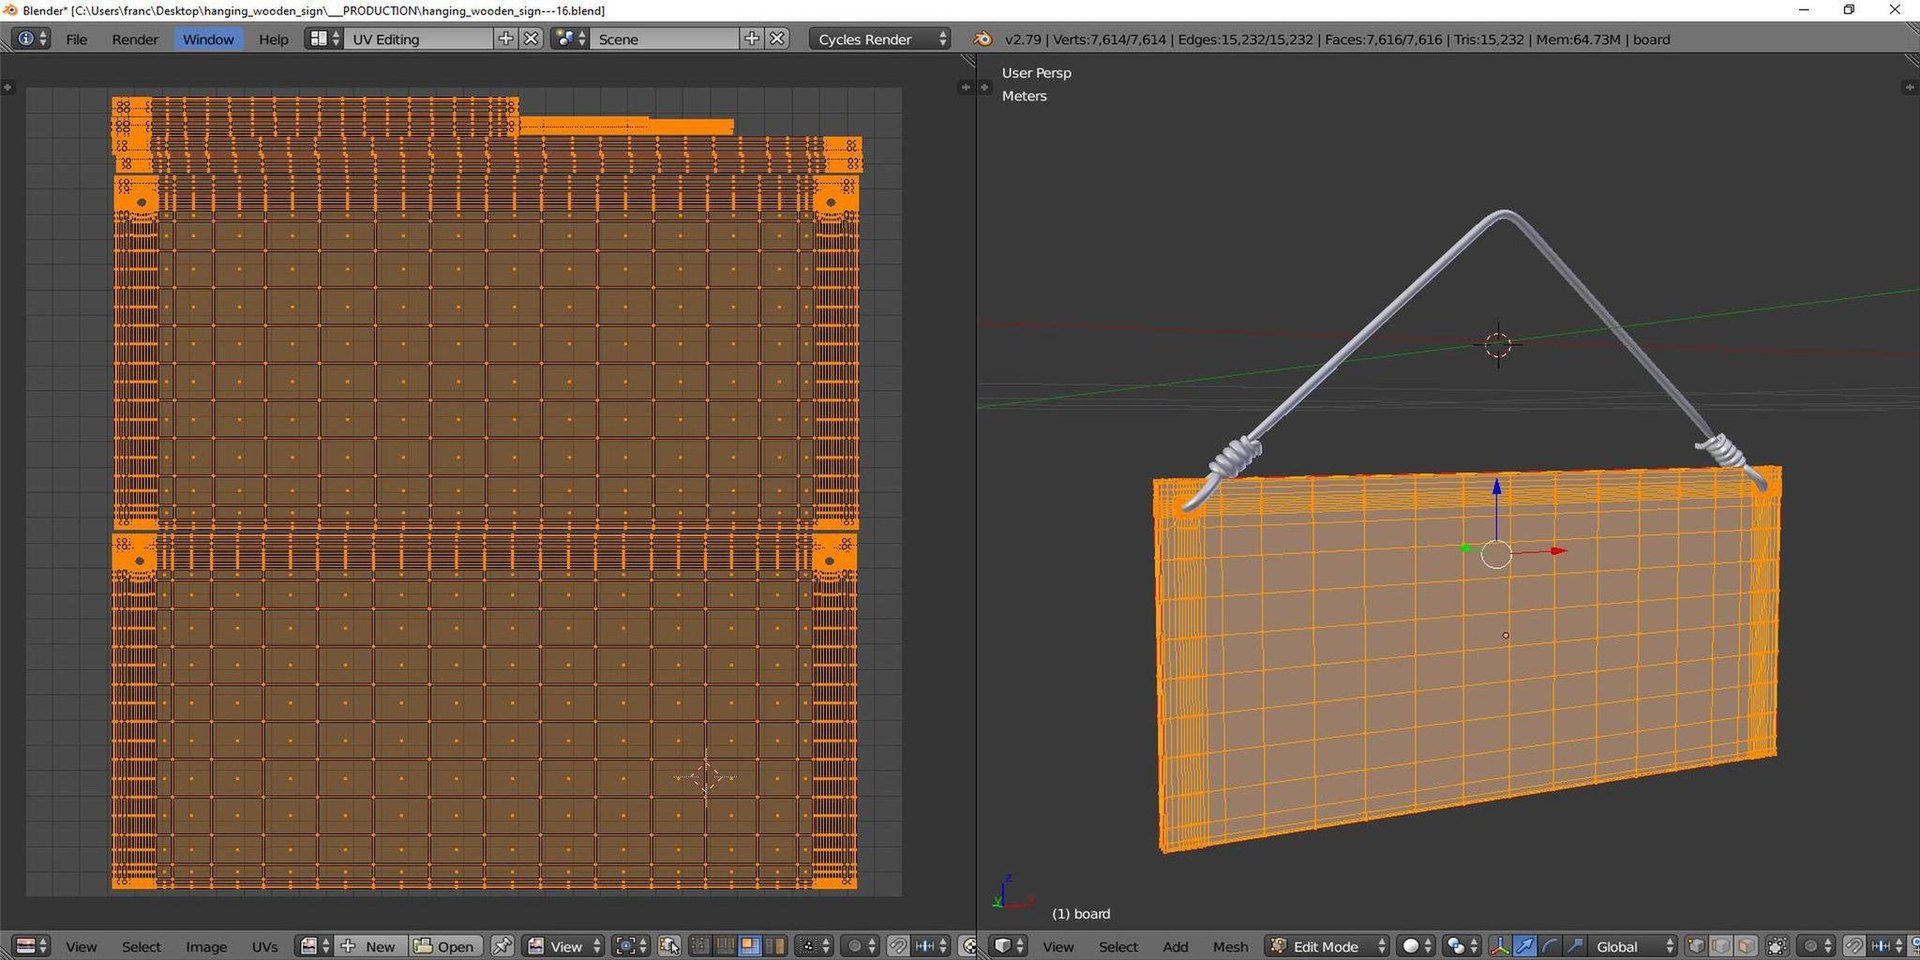Screen dimensions: 1920x960
Task: Switch to UV island select mode
Action: [x=775, y=946]
